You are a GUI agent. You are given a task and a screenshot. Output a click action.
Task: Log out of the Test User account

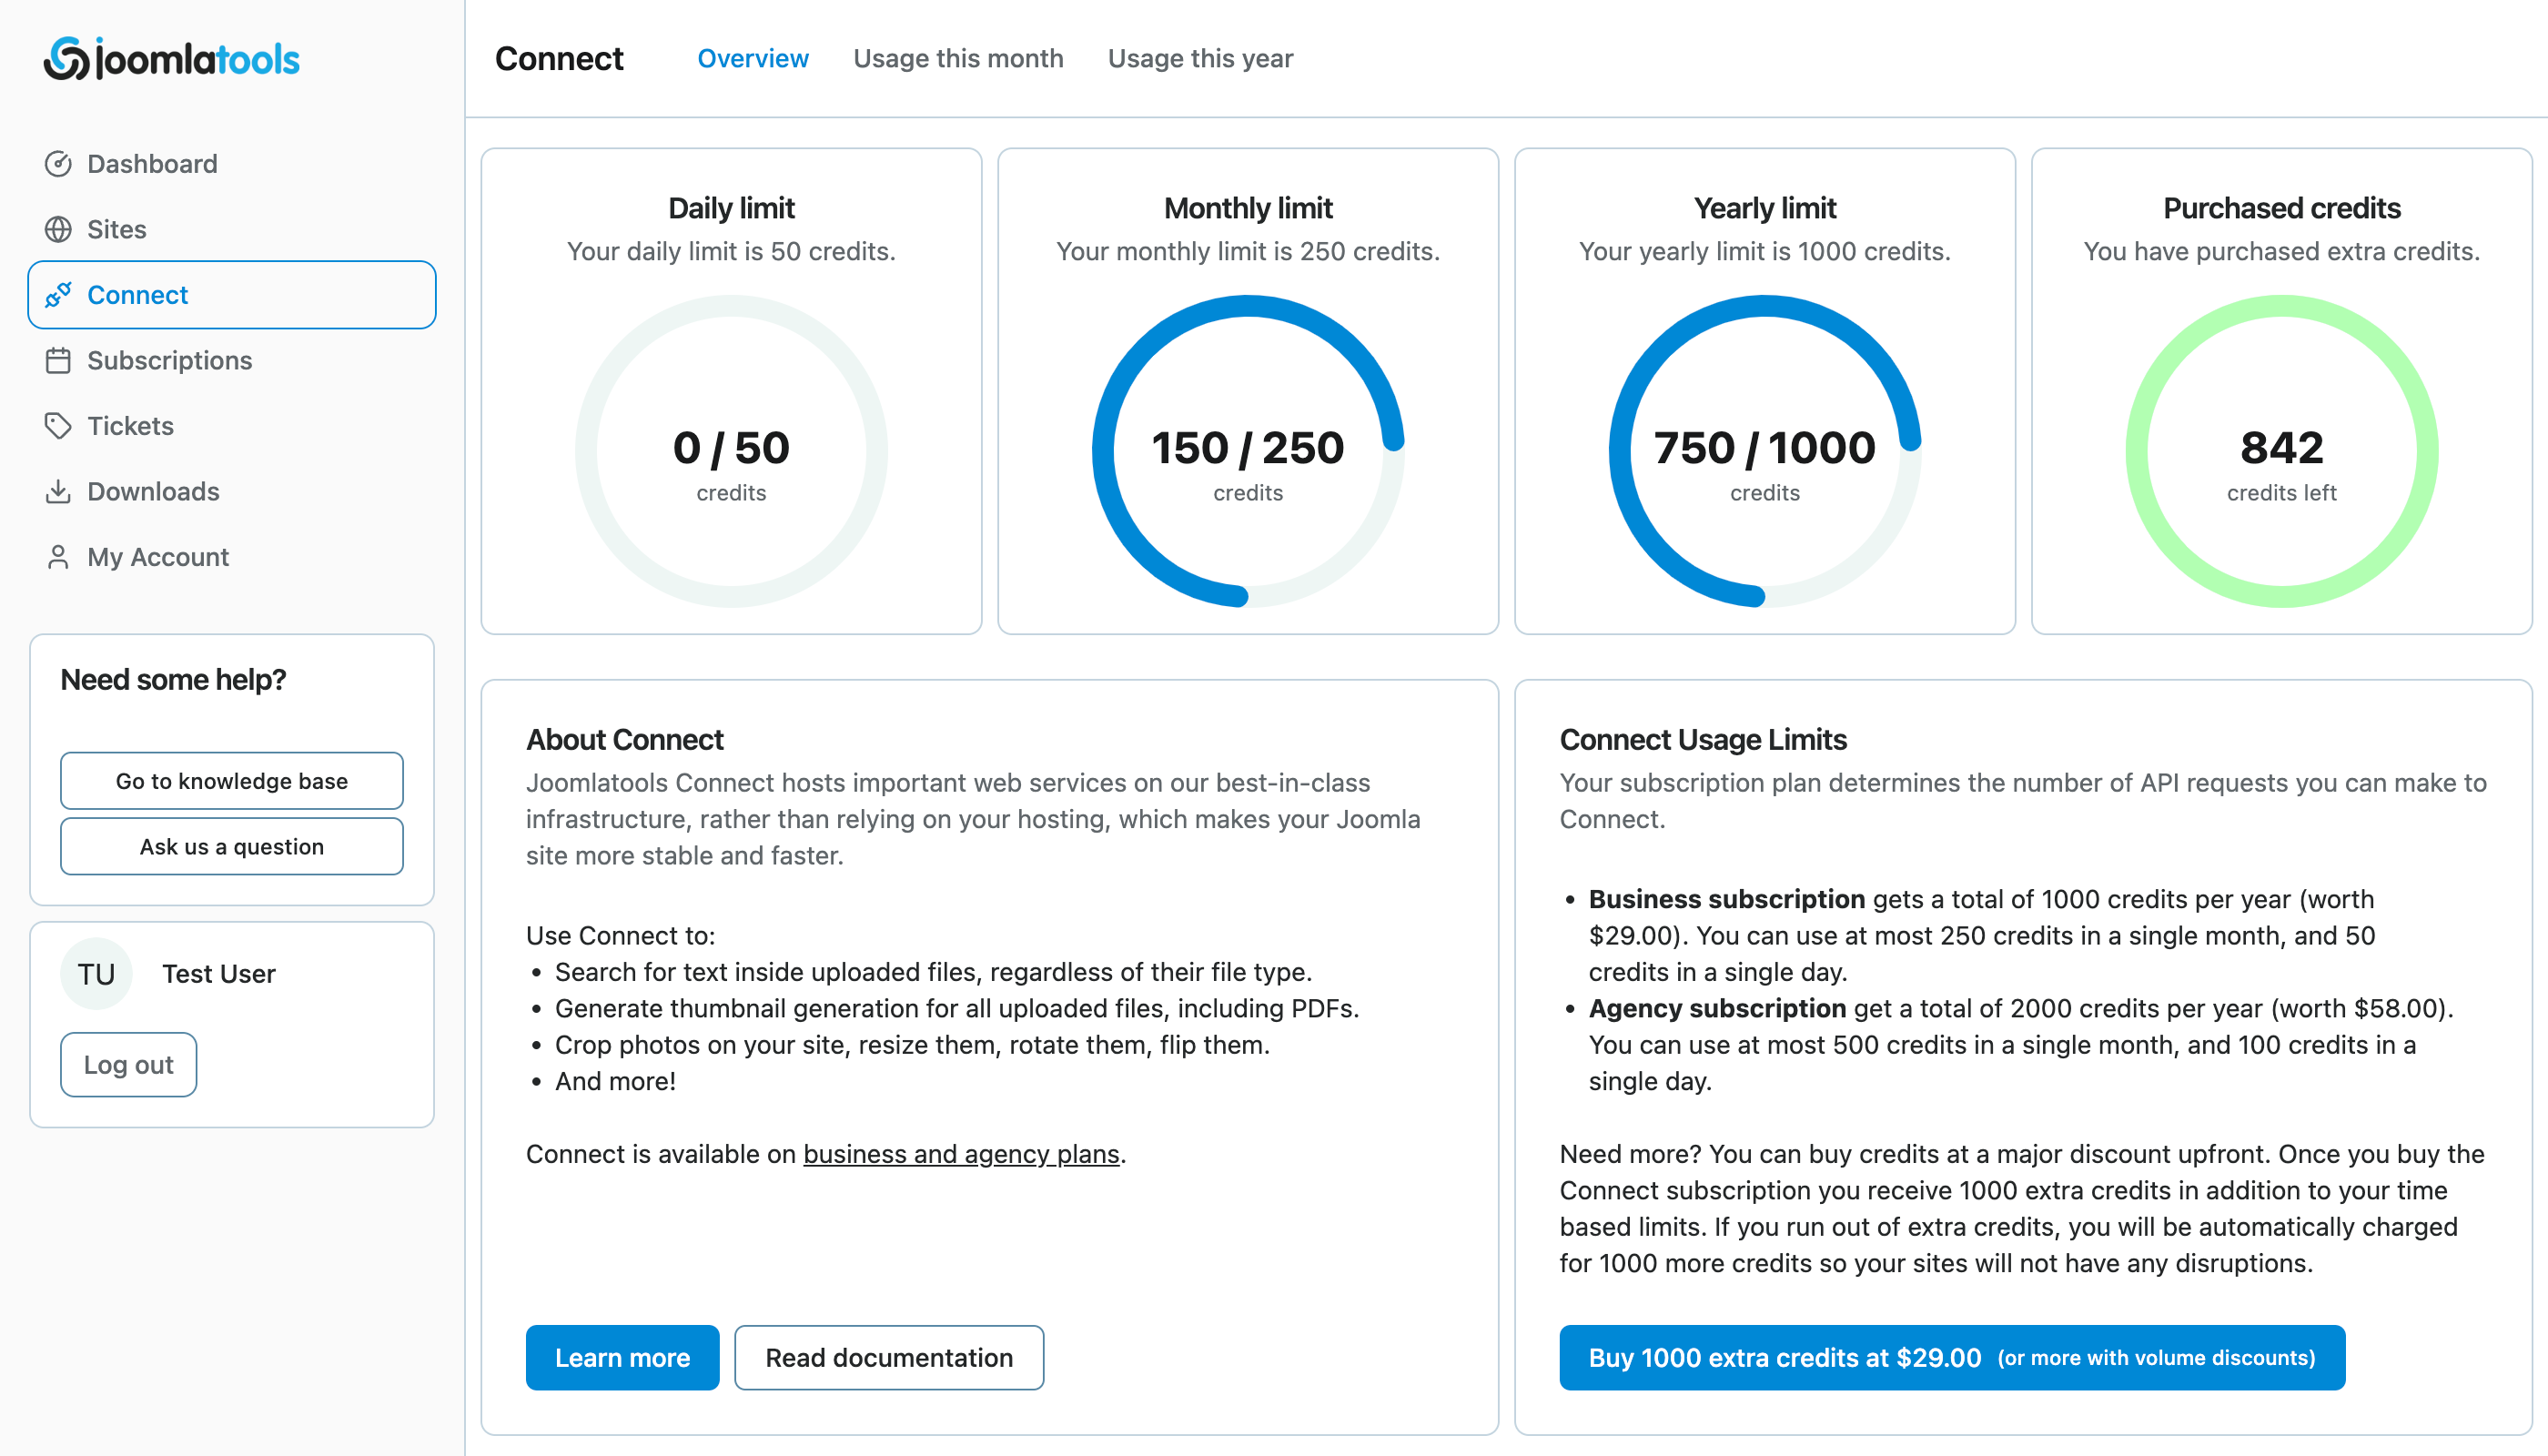coord(128,1064)
